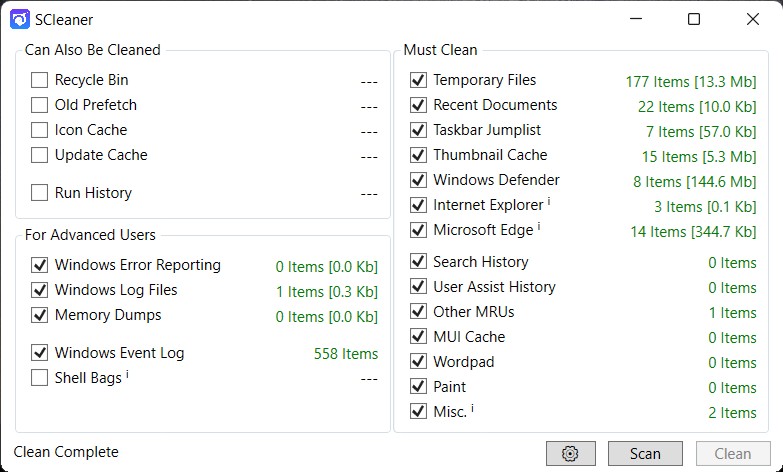Screen dimensions: 783x472
Task: Click the SCleaner app logo icon
Action: point(19,20)
